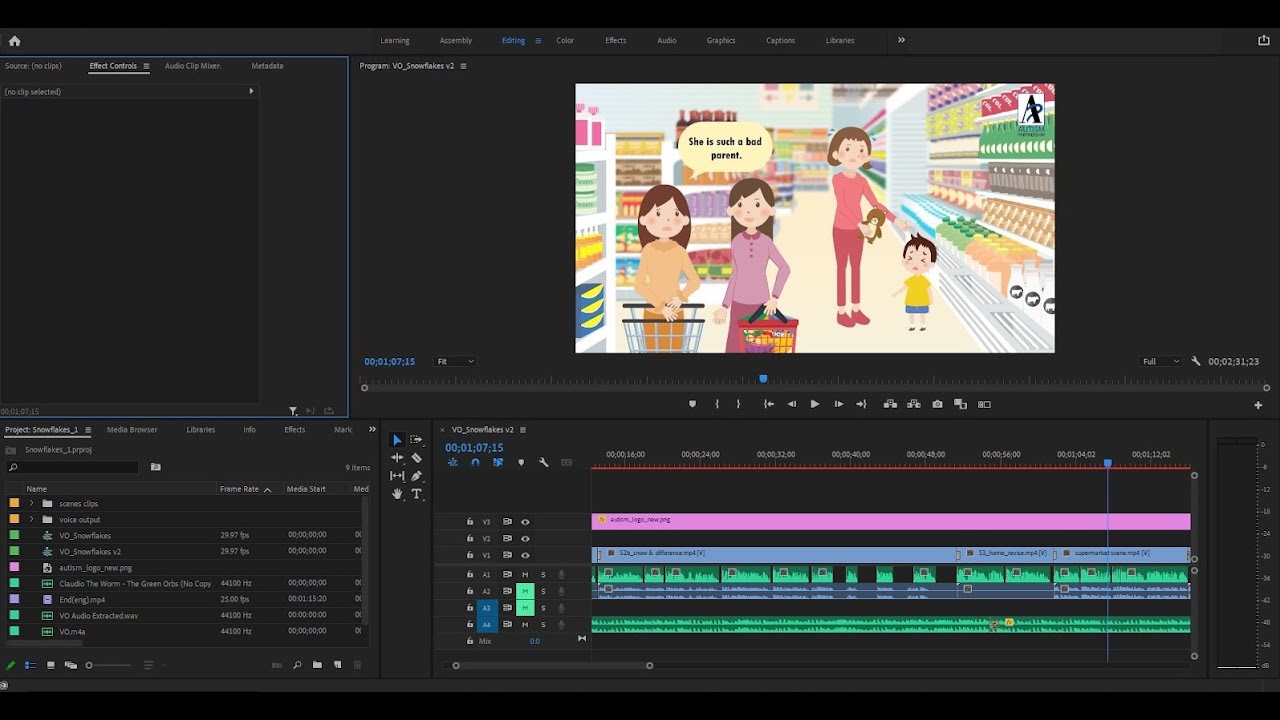Expand the scenes clips bin
The width and height of the screenshot is (1280, 720).
point(31,503)
